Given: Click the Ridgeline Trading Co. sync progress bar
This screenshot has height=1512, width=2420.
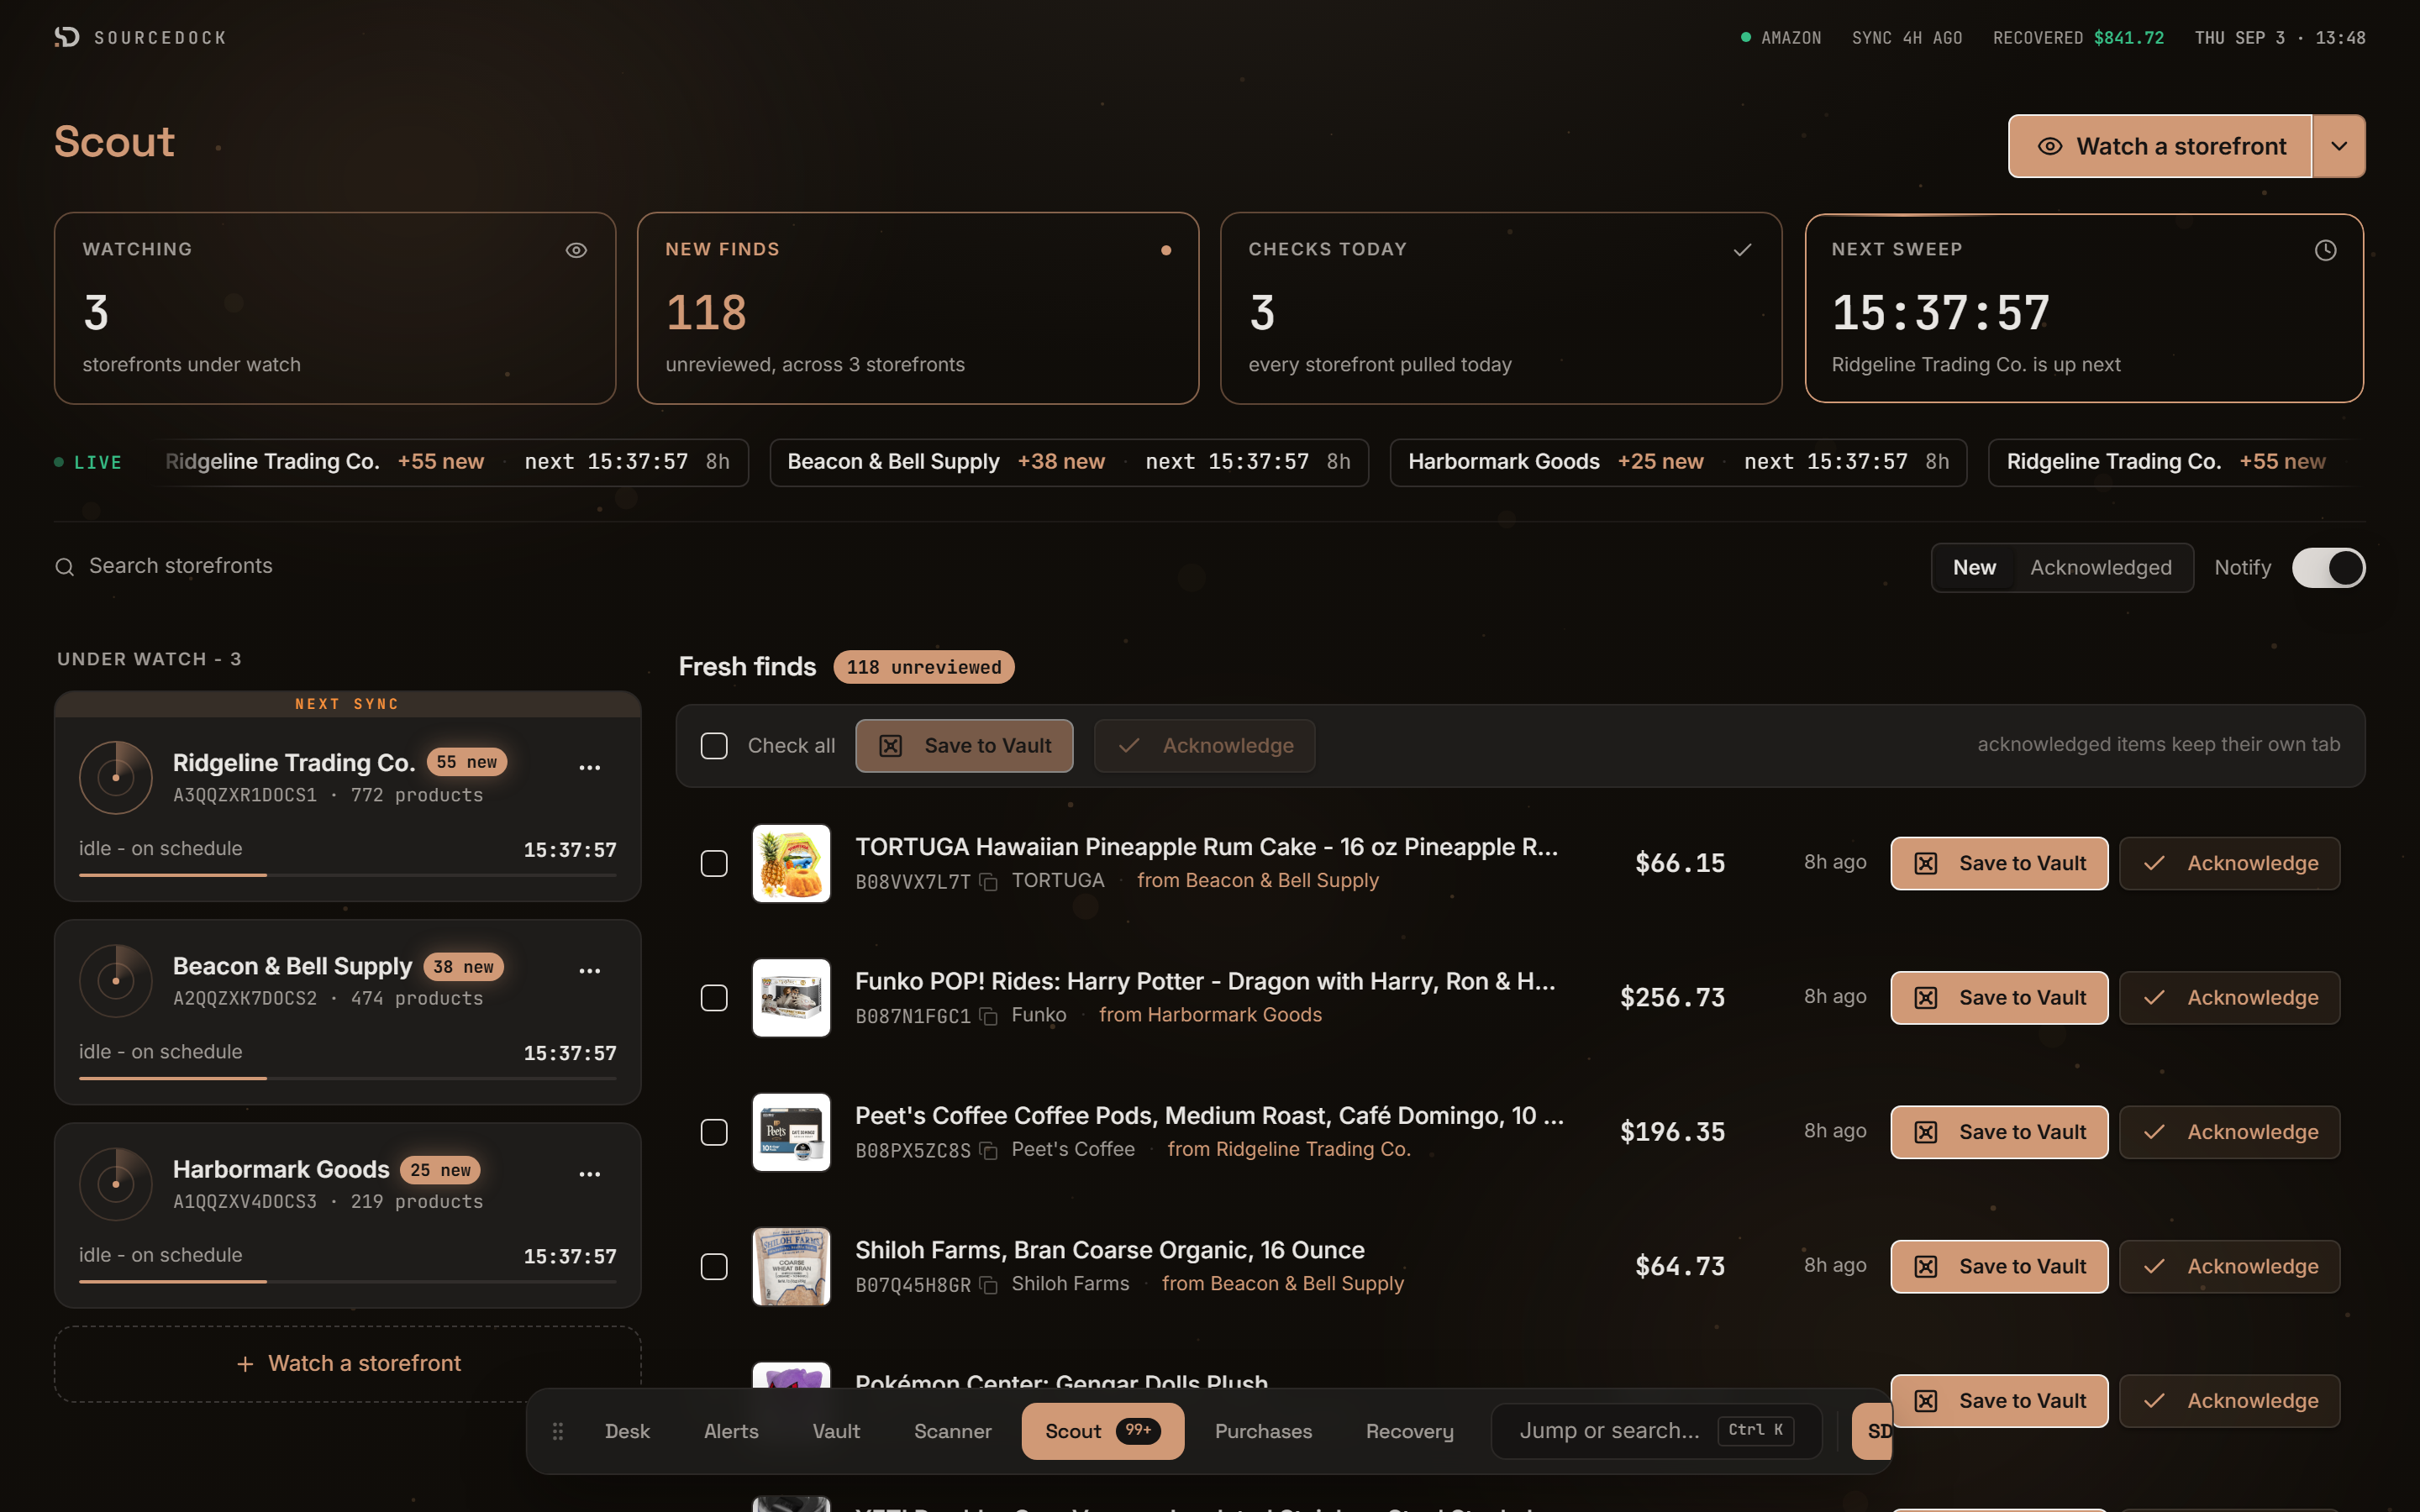Looking at the screenshot, I should [x=348, y=875].
